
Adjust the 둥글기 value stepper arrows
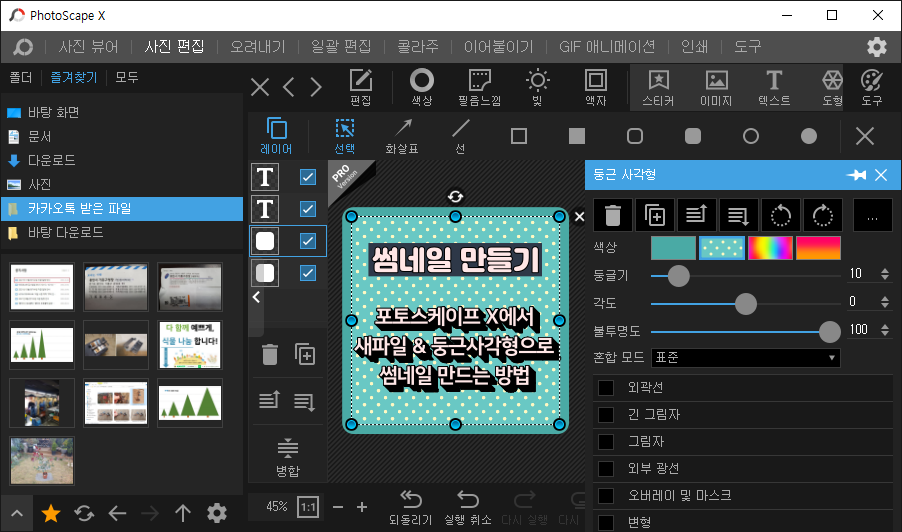885,274
